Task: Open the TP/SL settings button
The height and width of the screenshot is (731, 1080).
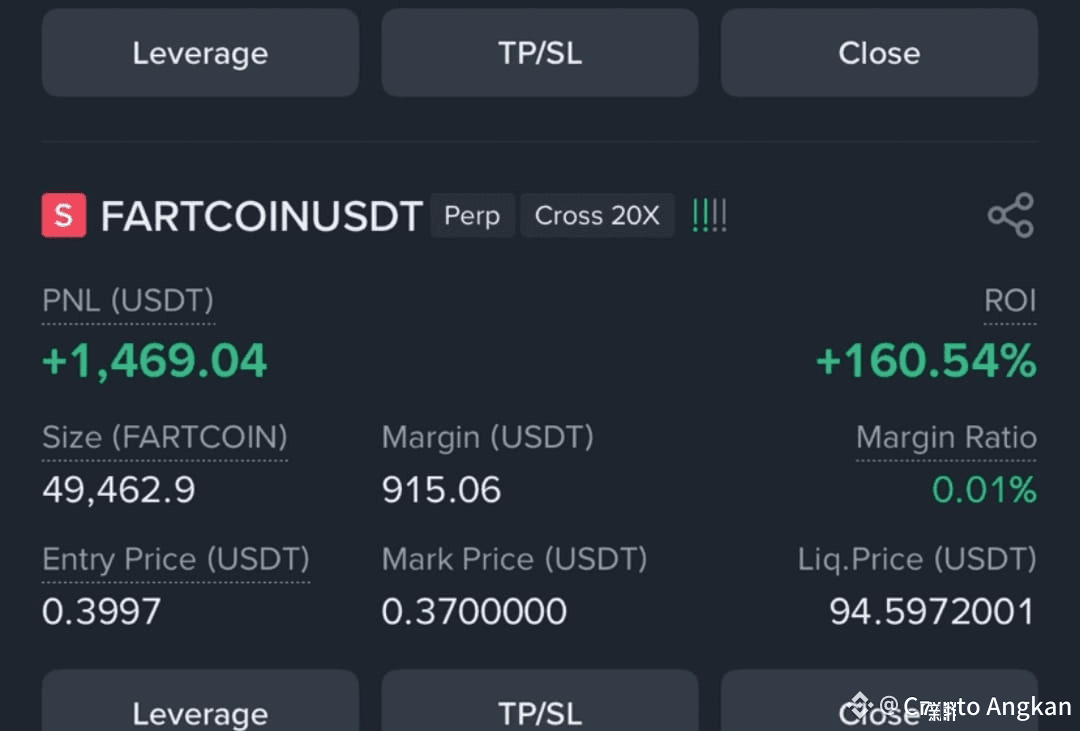Action: [x=539, y=53]
